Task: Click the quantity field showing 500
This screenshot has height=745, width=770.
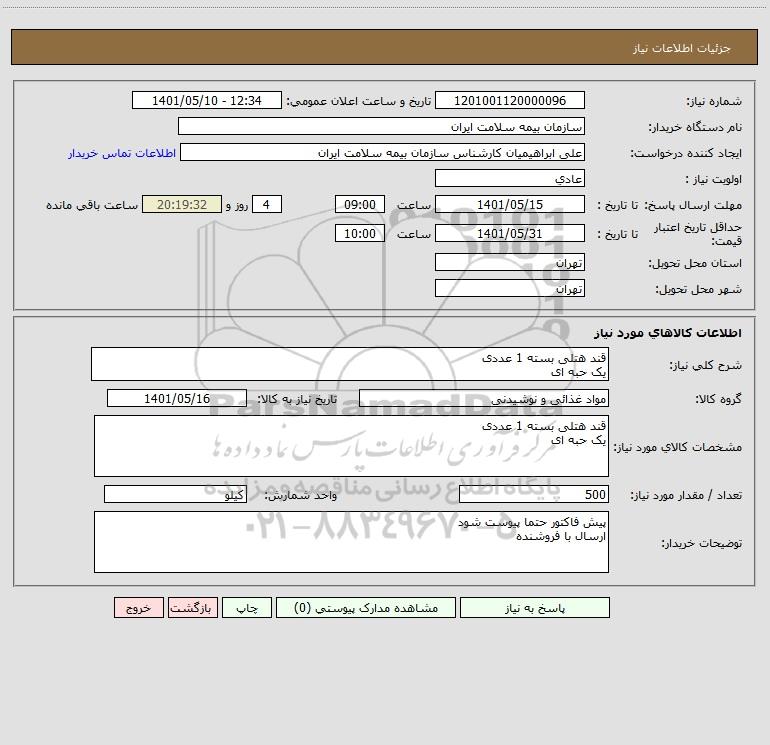Action: 534,495
